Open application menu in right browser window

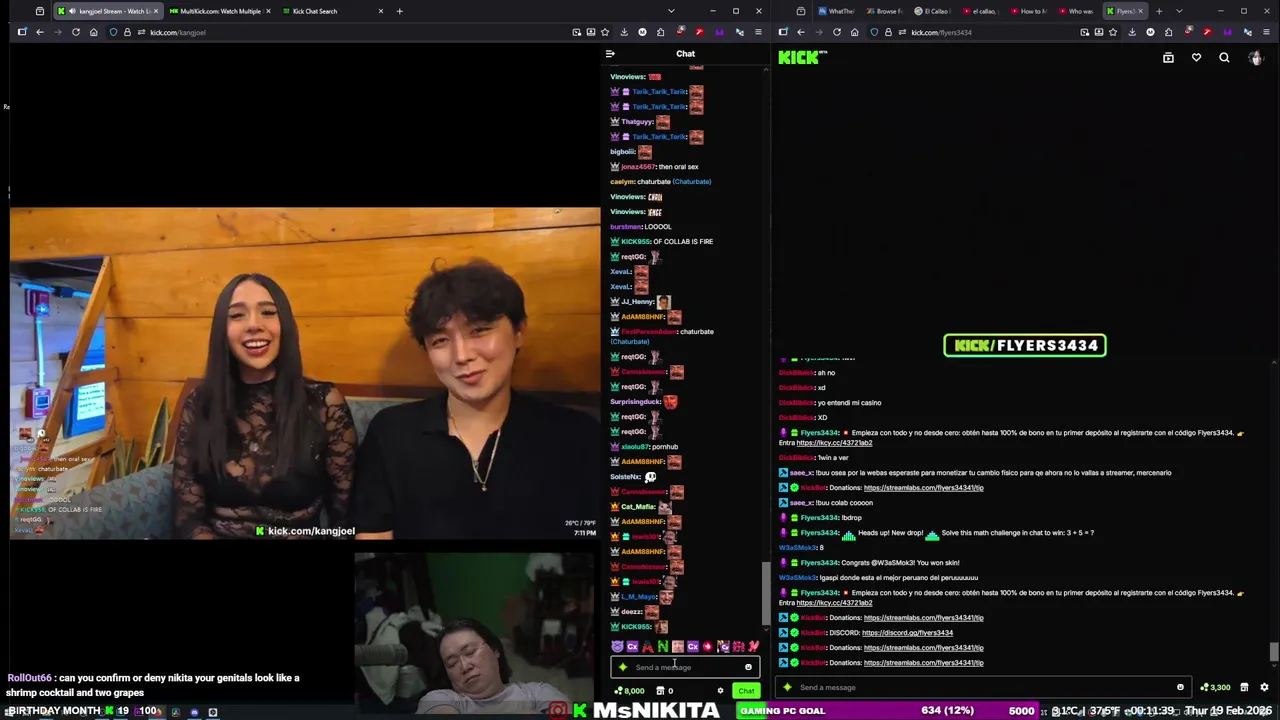pos(1266,32)
